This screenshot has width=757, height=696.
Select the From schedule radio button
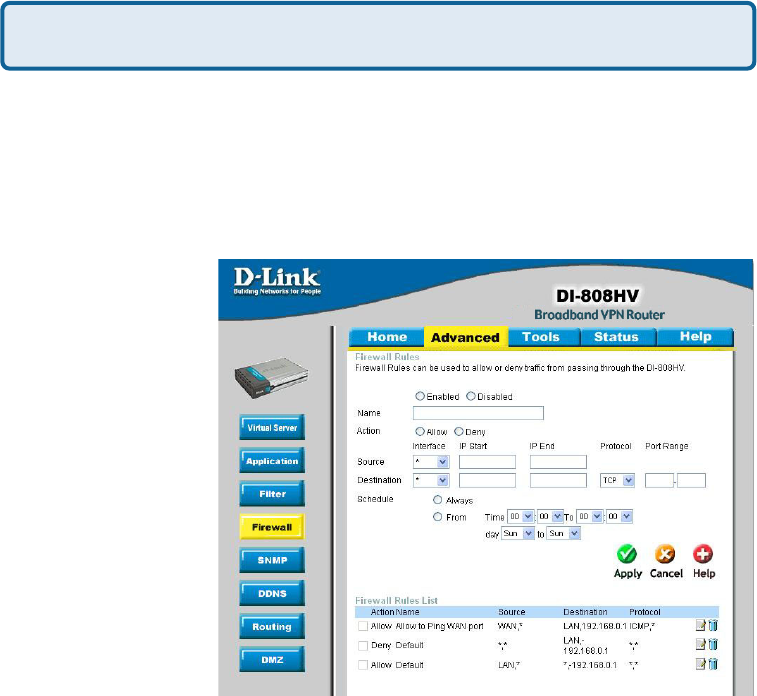point(437,517)
